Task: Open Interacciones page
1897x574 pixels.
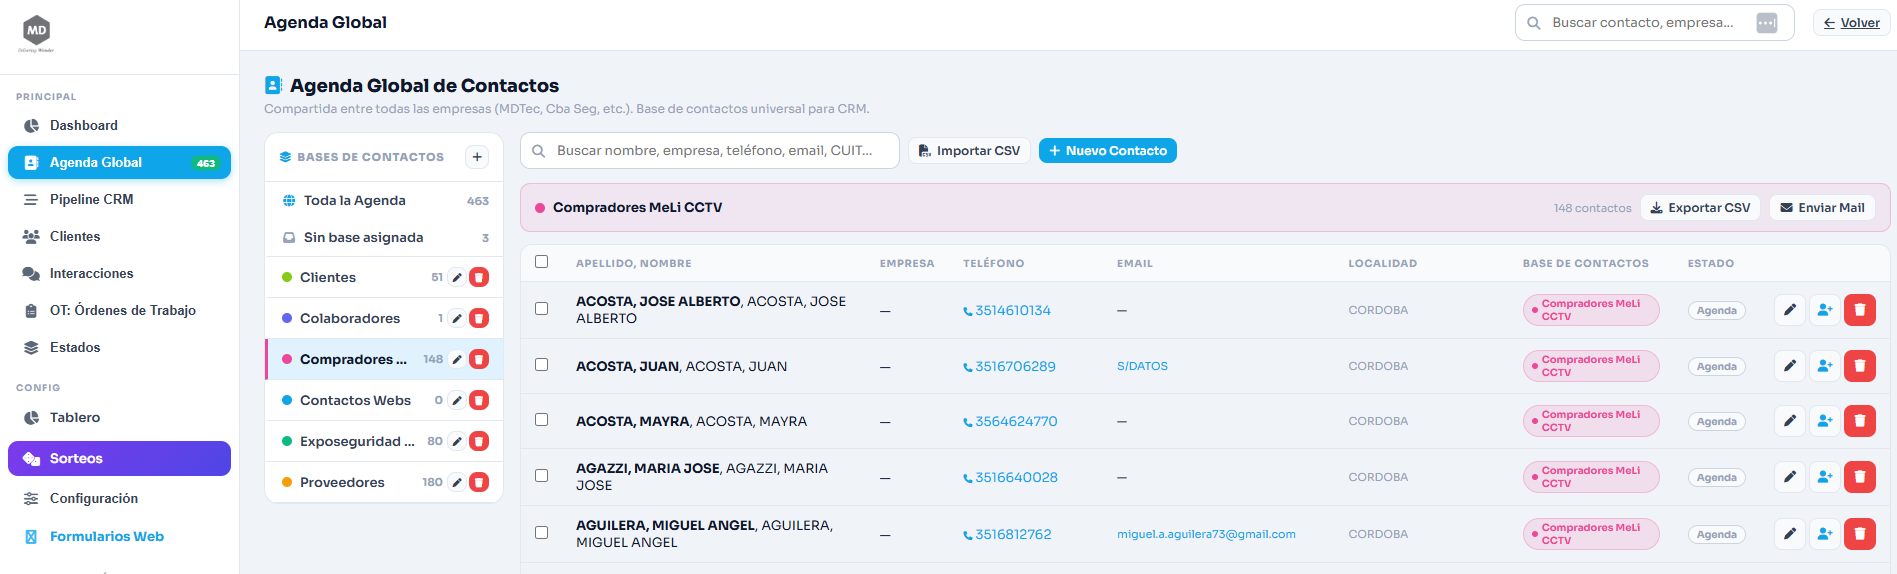Action: [x=119, y=273]
